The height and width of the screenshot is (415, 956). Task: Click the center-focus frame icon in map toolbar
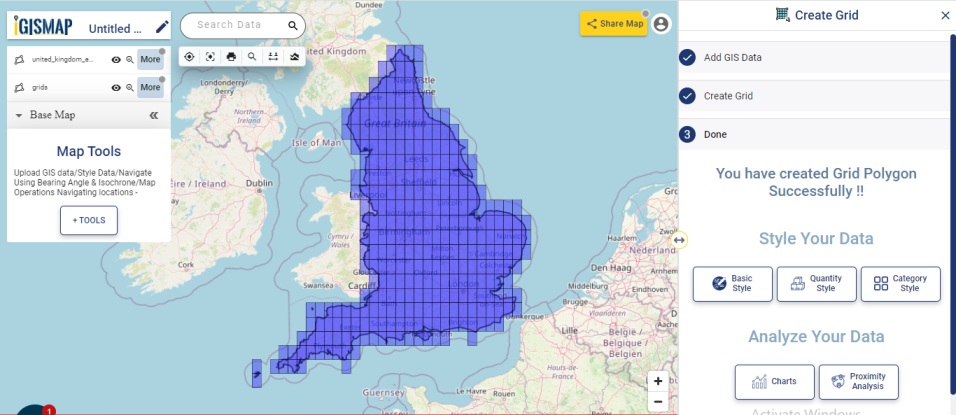coord(210,57)
